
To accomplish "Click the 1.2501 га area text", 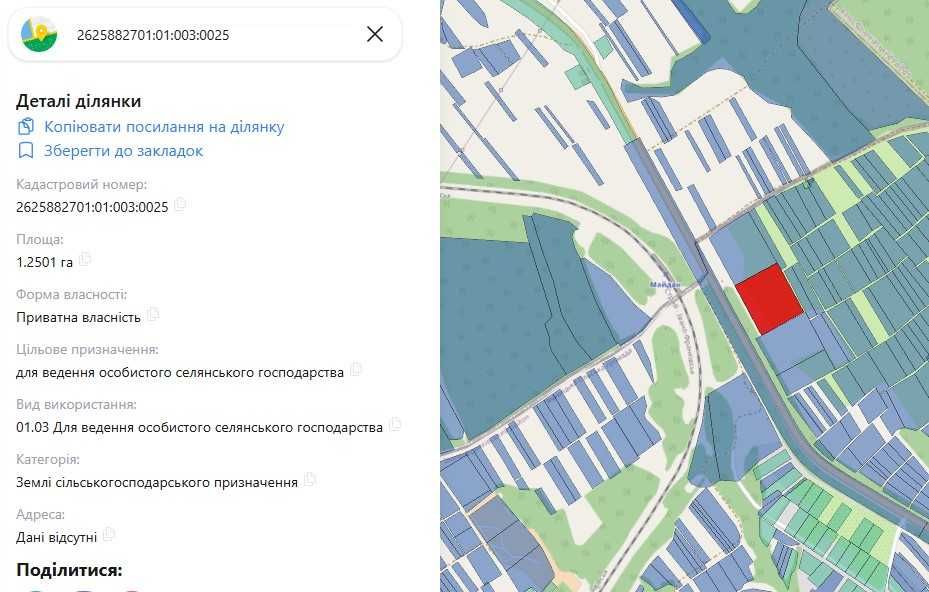I will tap(44, 262).
